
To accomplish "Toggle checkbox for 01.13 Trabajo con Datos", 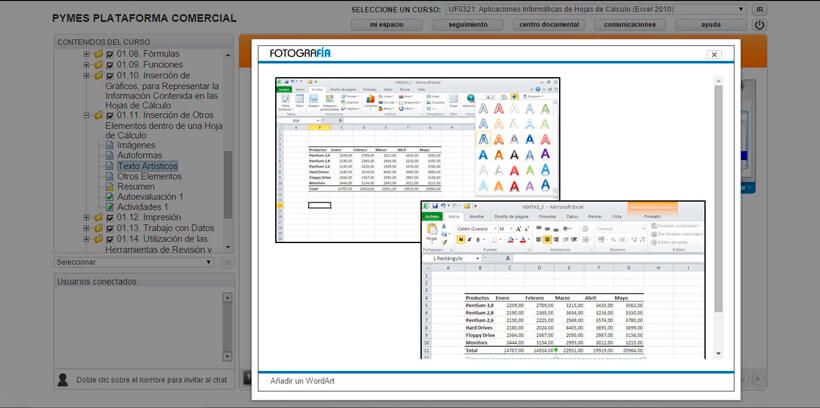I will (x=110, y=228).
